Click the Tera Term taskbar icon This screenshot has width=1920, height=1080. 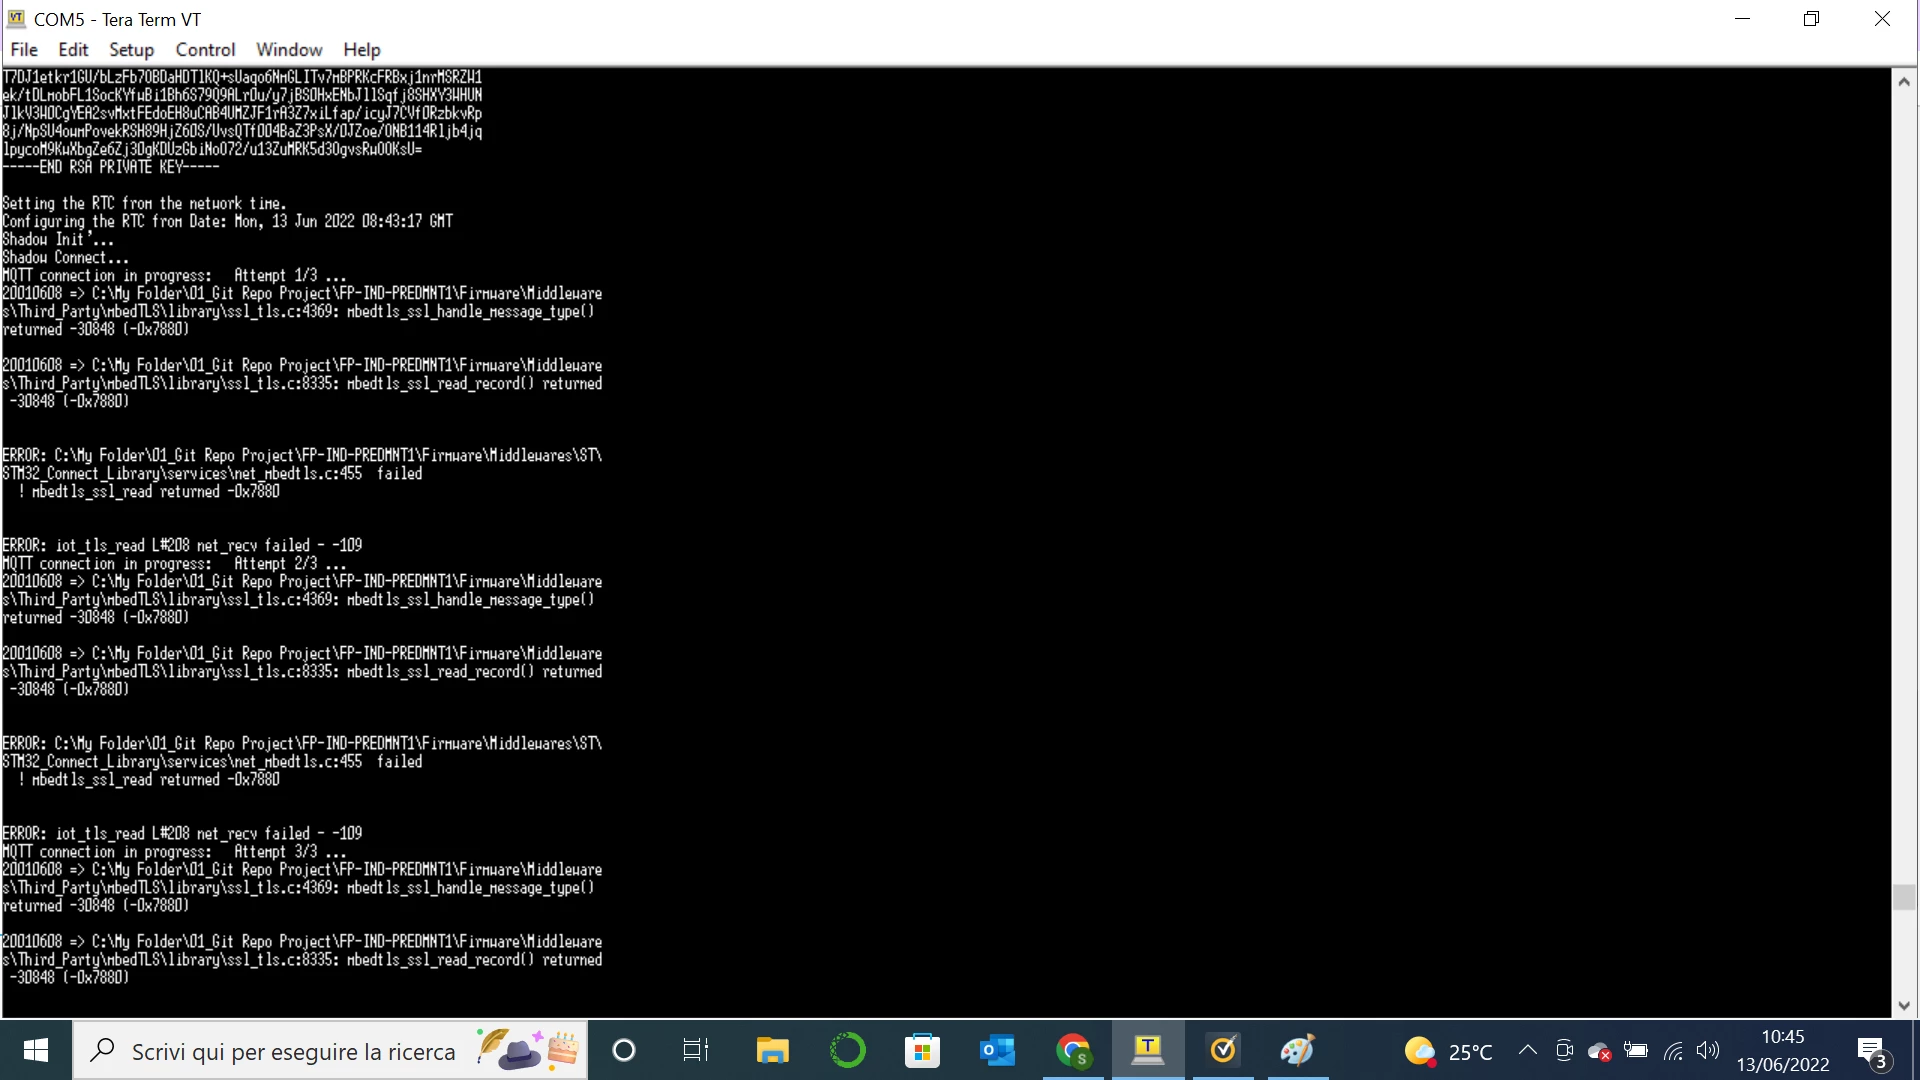pyautogui.click(x=1148, y=1050)
